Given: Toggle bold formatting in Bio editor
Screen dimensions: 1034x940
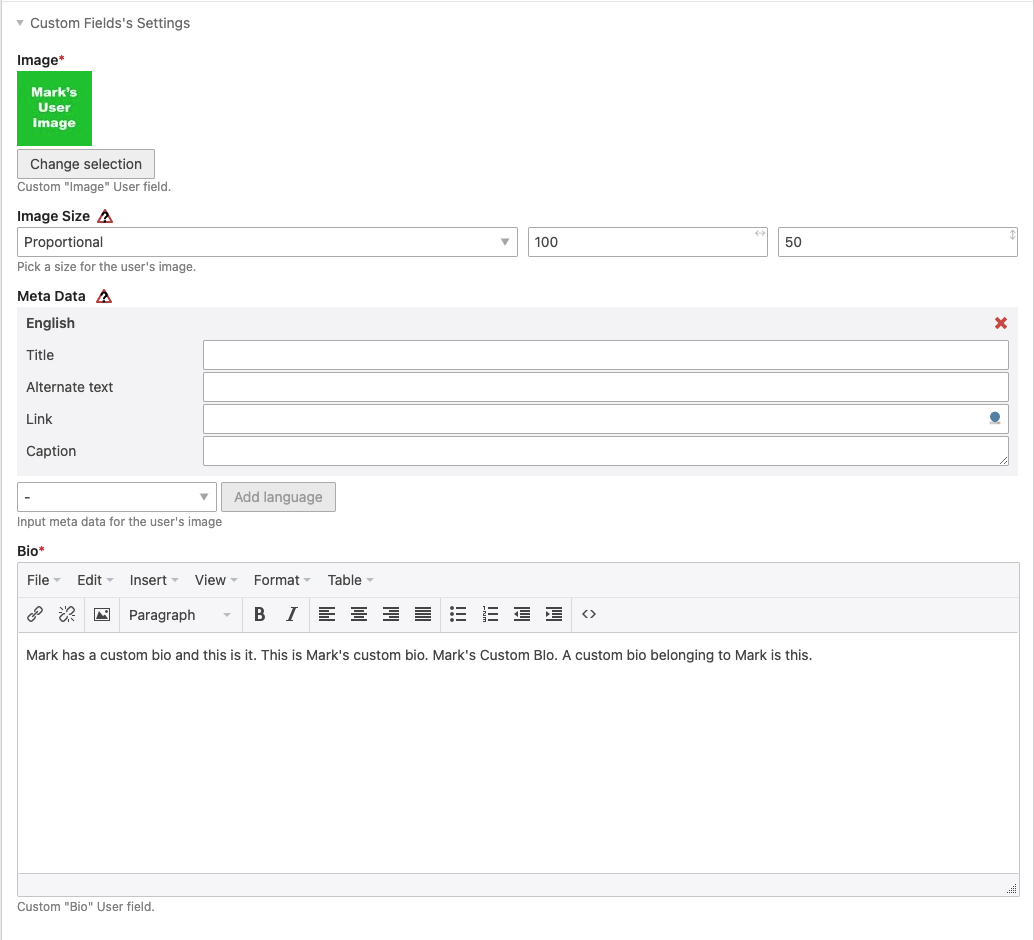Looking at the screenshot, I should click(x=260, y=615).
